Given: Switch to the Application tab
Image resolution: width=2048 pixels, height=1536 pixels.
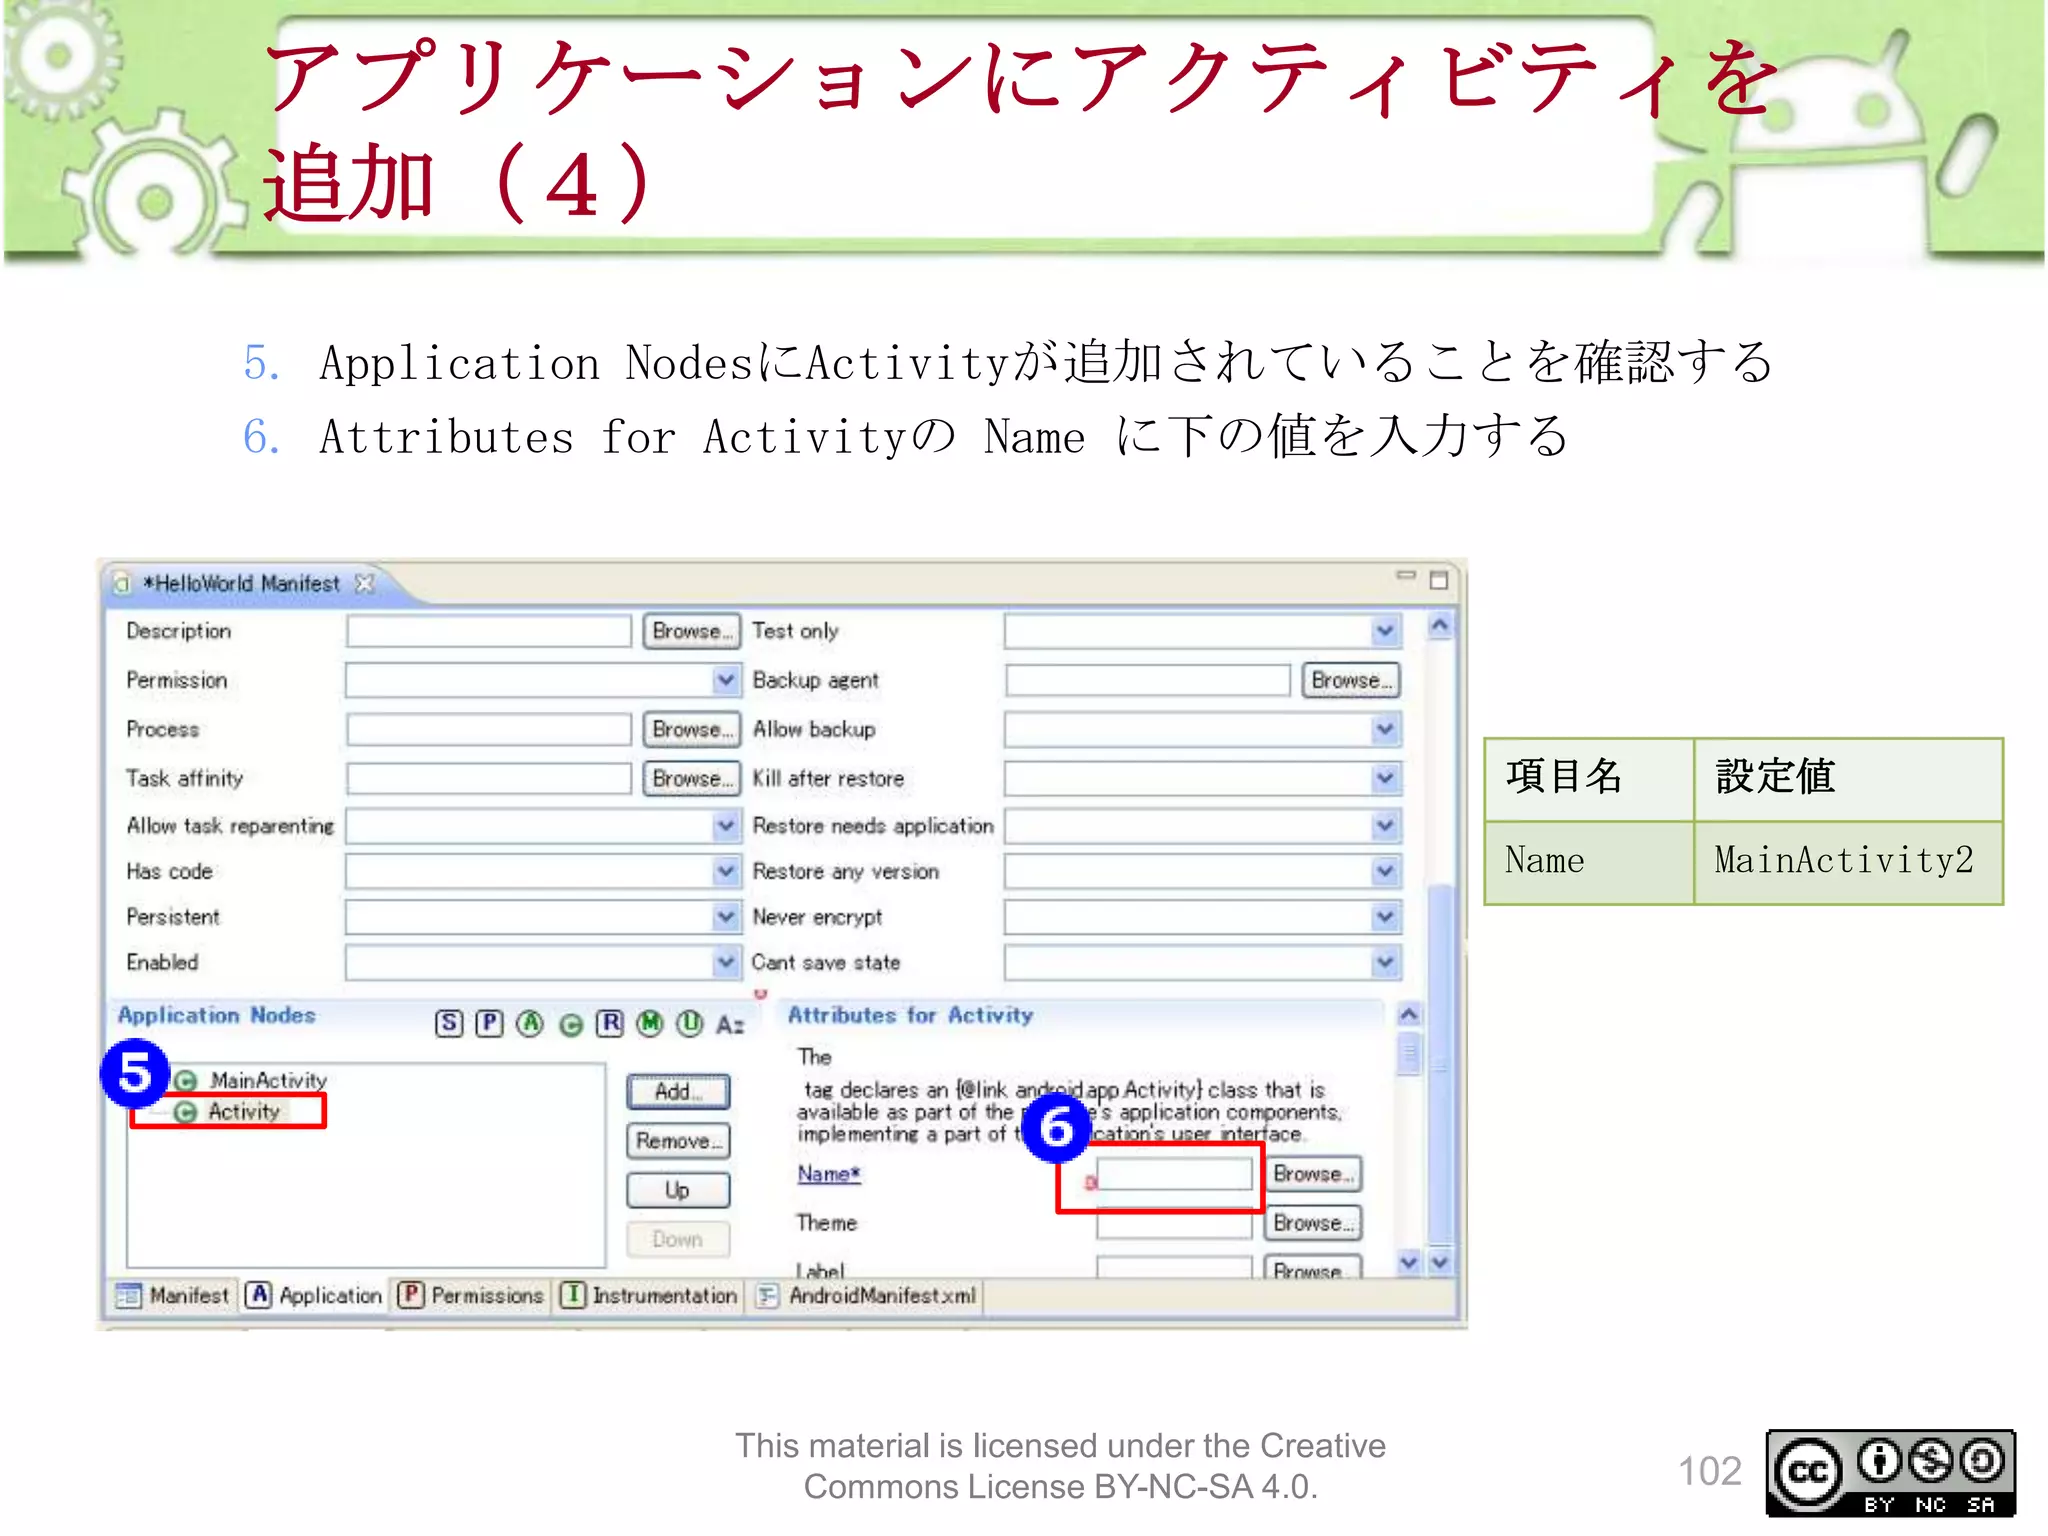Looking at the screenshot, I should point(314,1296).
